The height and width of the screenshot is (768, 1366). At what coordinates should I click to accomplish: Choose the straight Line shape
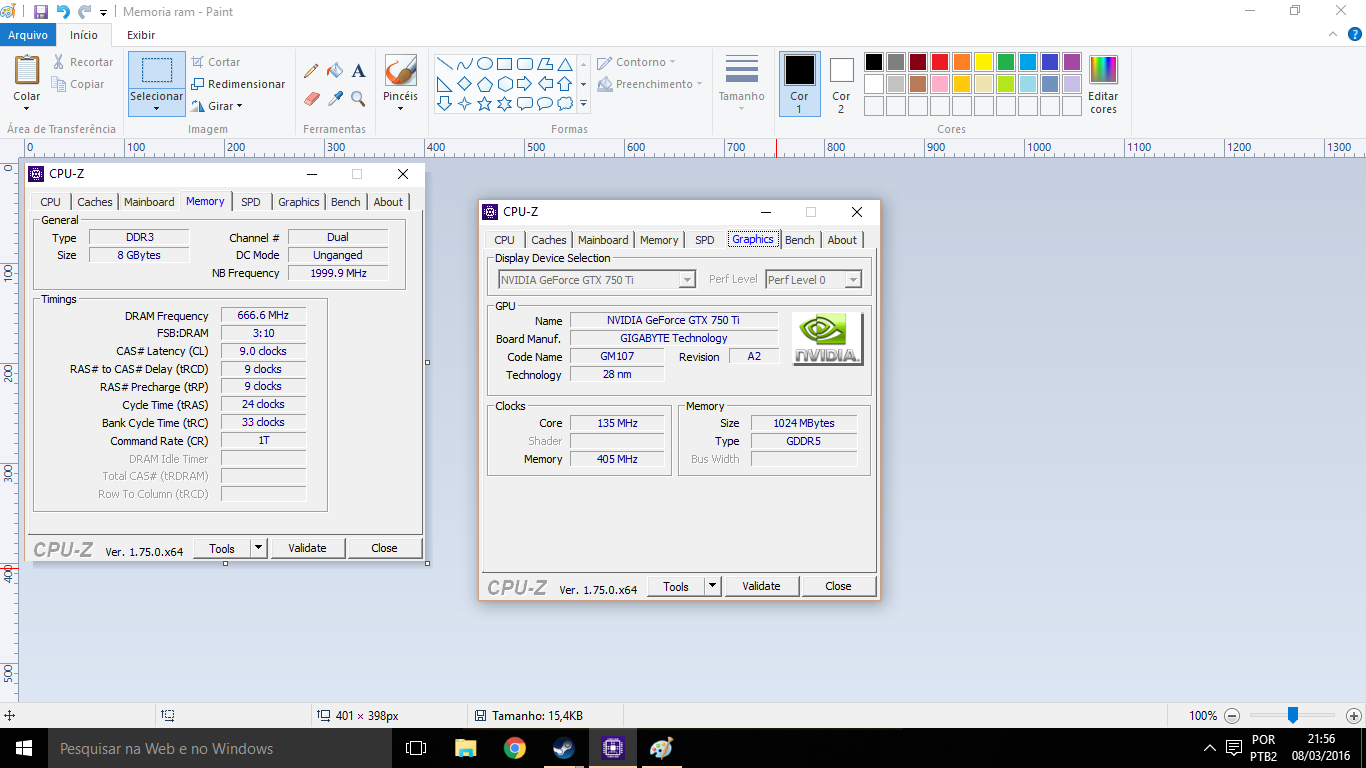[x=445, y=64]
